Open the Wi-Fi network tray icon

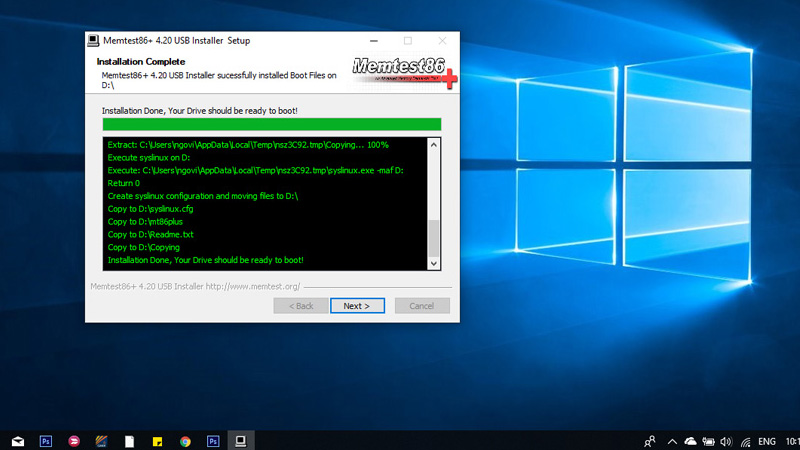[745, 441]
